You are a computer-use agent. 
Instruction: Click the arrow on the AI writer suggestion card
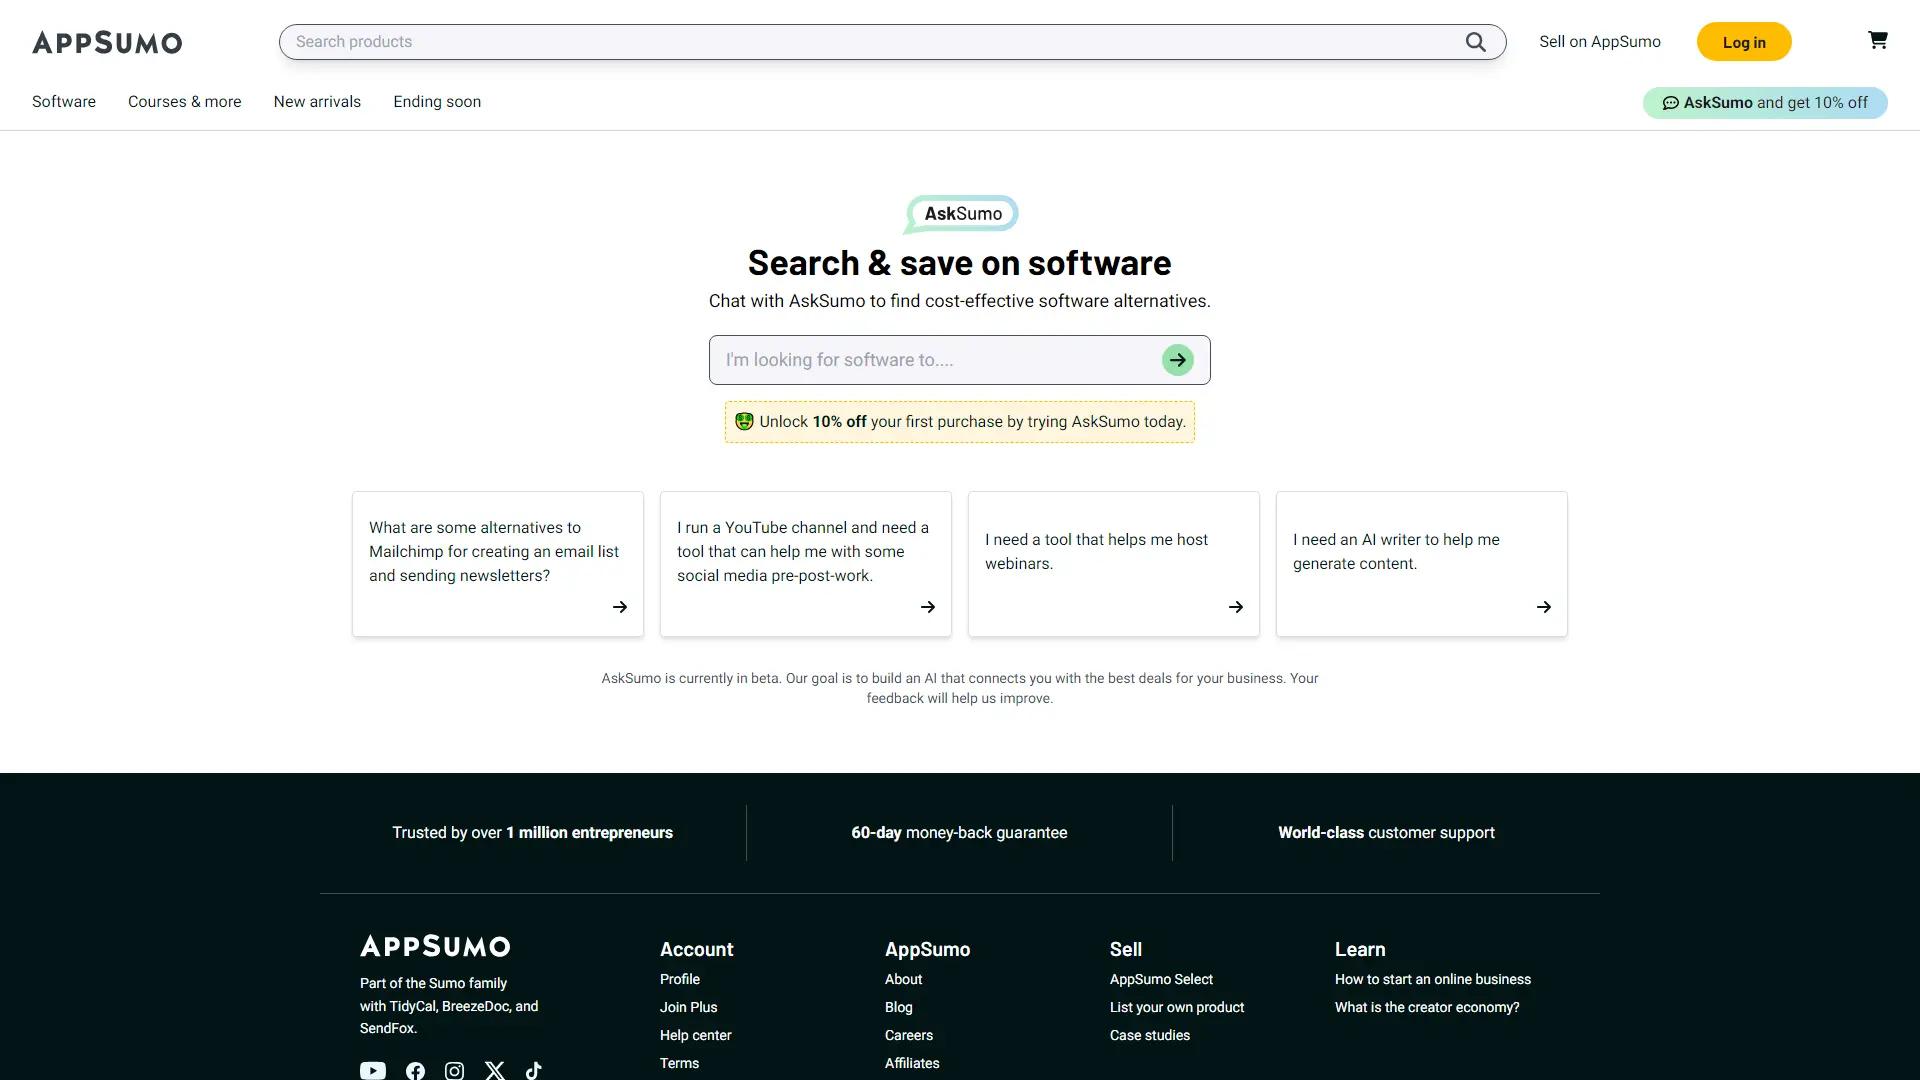[1543, 607]
